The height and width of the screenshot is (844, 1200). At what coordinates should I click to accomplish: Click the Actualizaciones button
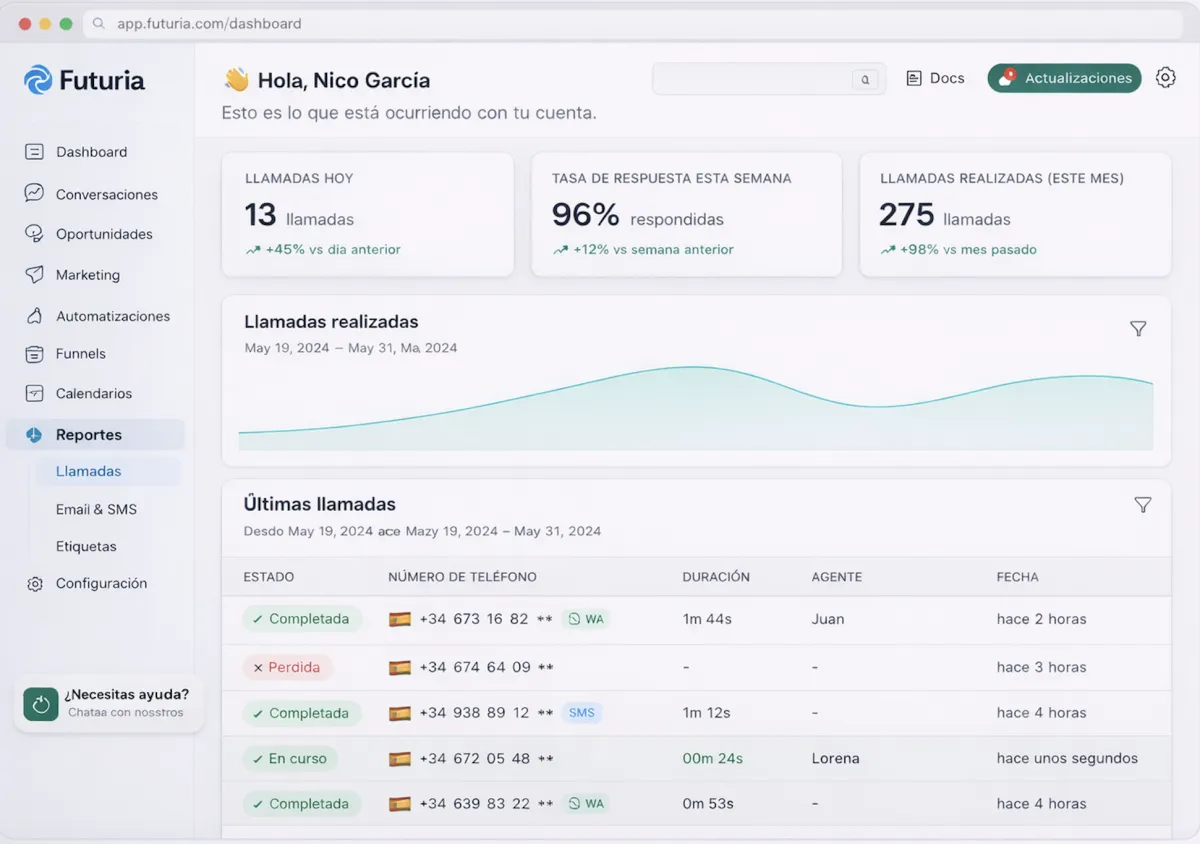point(1064,78)
